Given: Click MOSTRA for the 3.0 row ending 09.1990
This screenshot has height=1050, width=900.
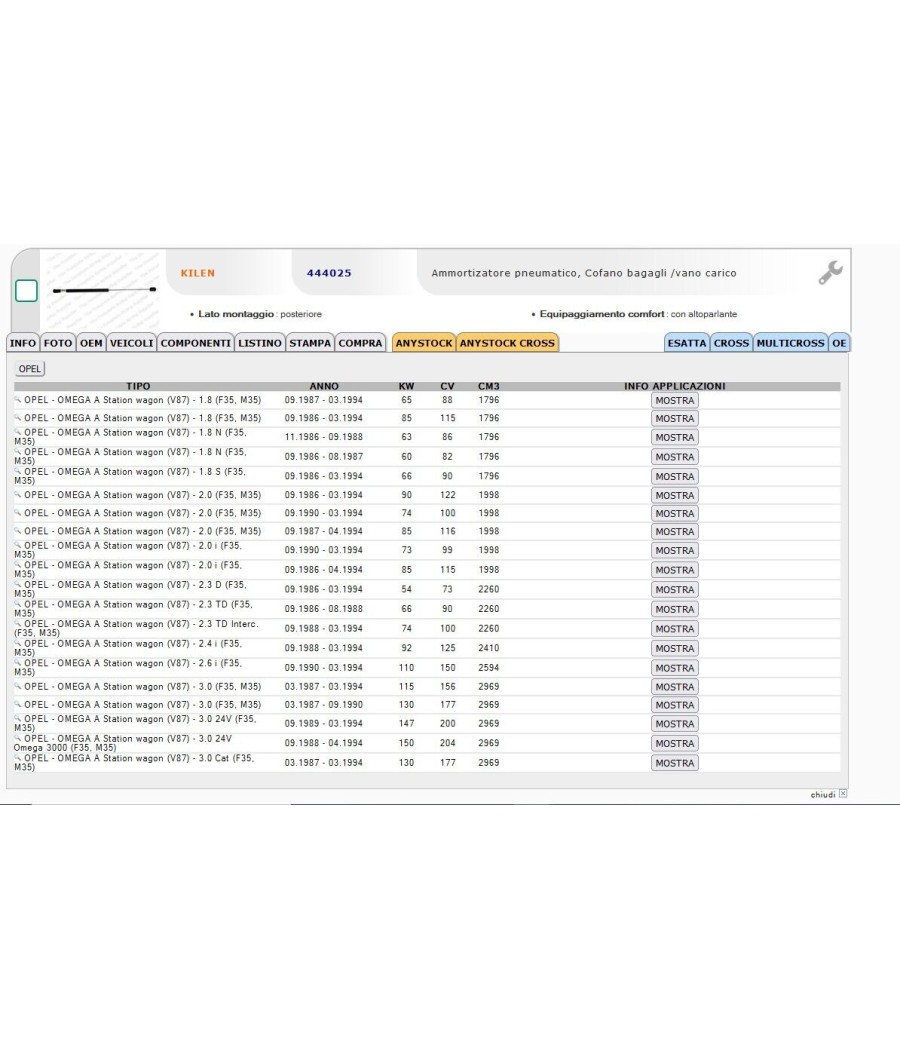Looking at the screenshot, I should (x=674, y=705).
